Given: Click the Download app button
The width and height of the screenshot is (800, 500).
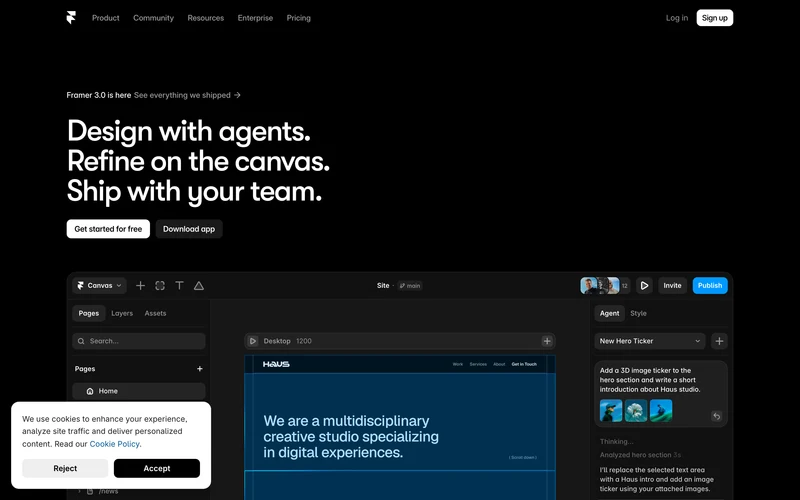Looking at the screenshot, I should (x=189, y=229).
